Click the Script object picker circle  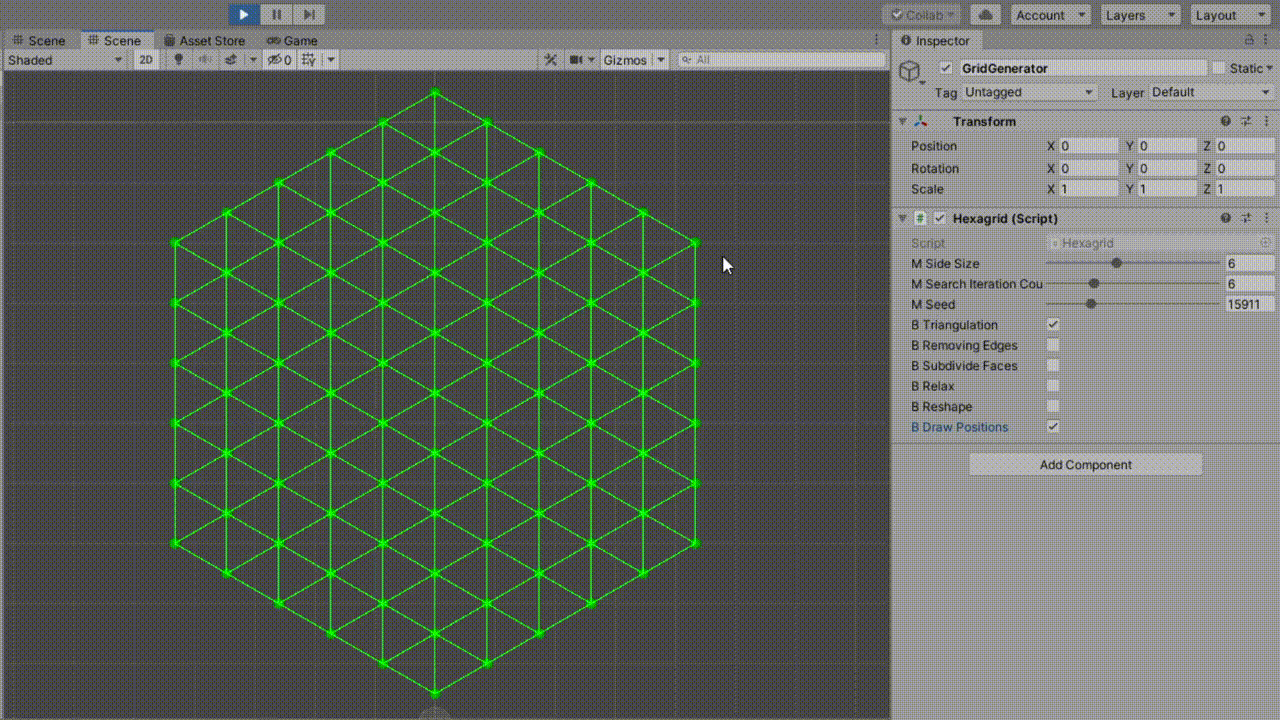1265,243
